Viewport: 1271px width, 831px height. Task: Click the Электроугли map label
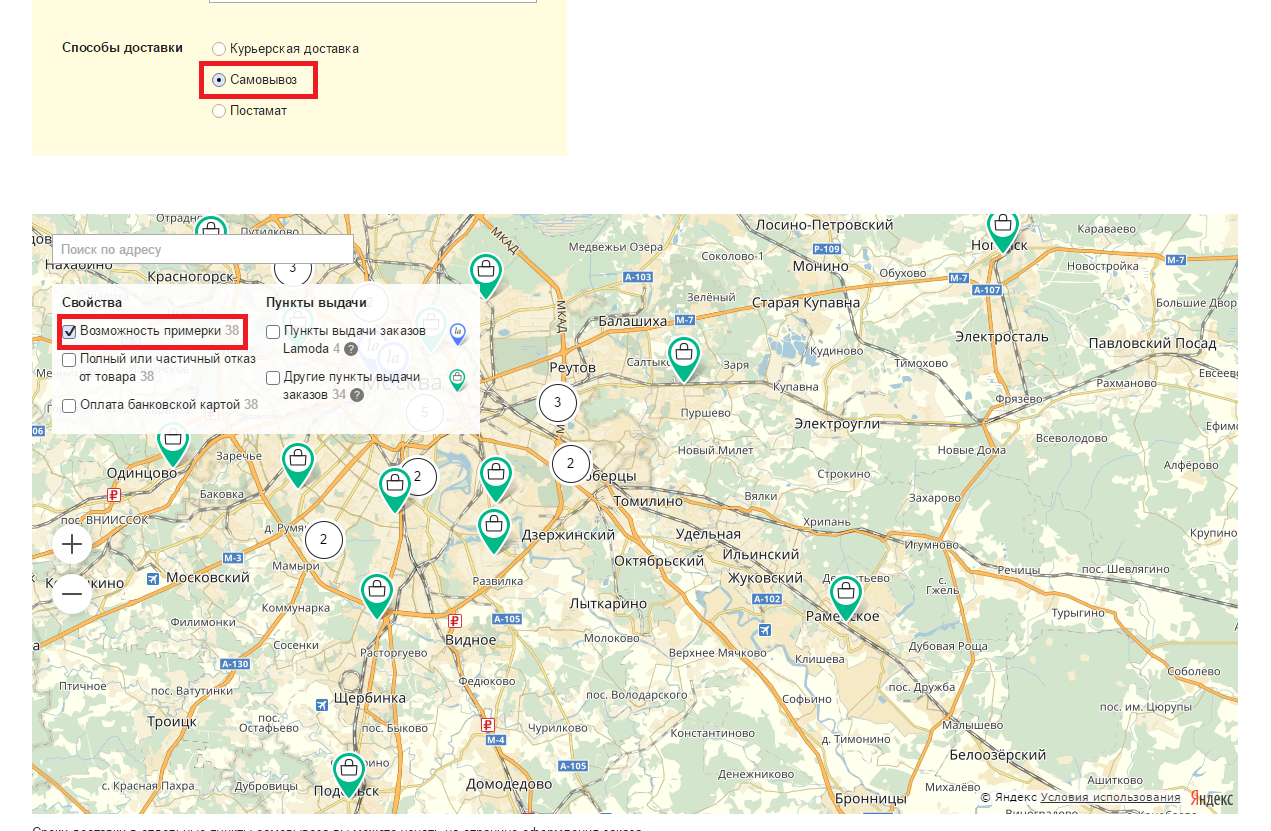[837, 424]
